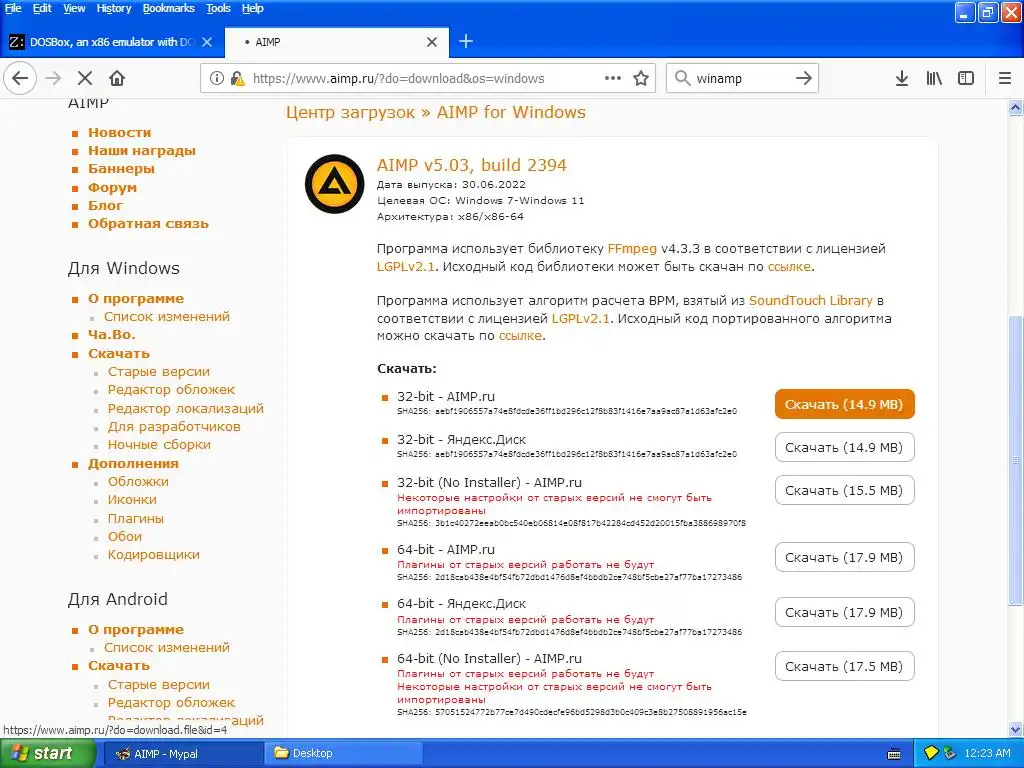Open the Плагины add-ons link
Image resolution: width=1024 pixels, height=768 pixels.
(x=136, y=519)
